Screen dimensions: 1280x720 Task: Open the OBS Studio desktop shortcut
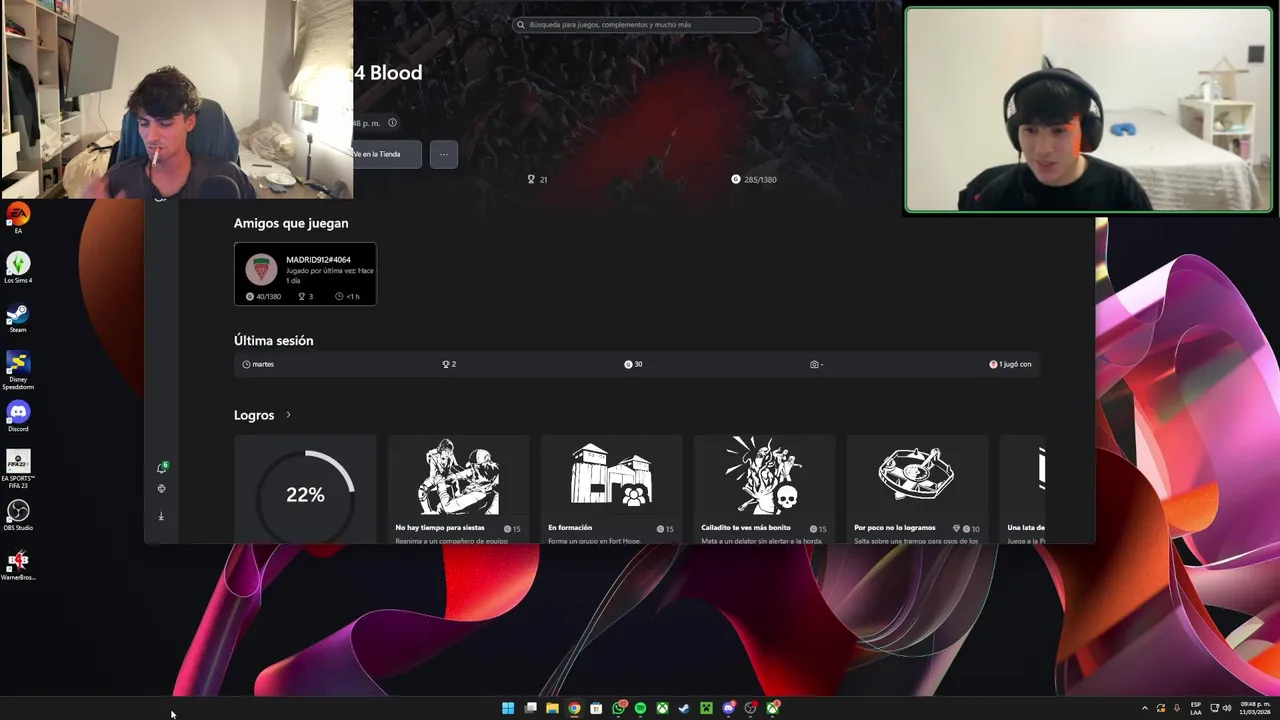point(18,515)
